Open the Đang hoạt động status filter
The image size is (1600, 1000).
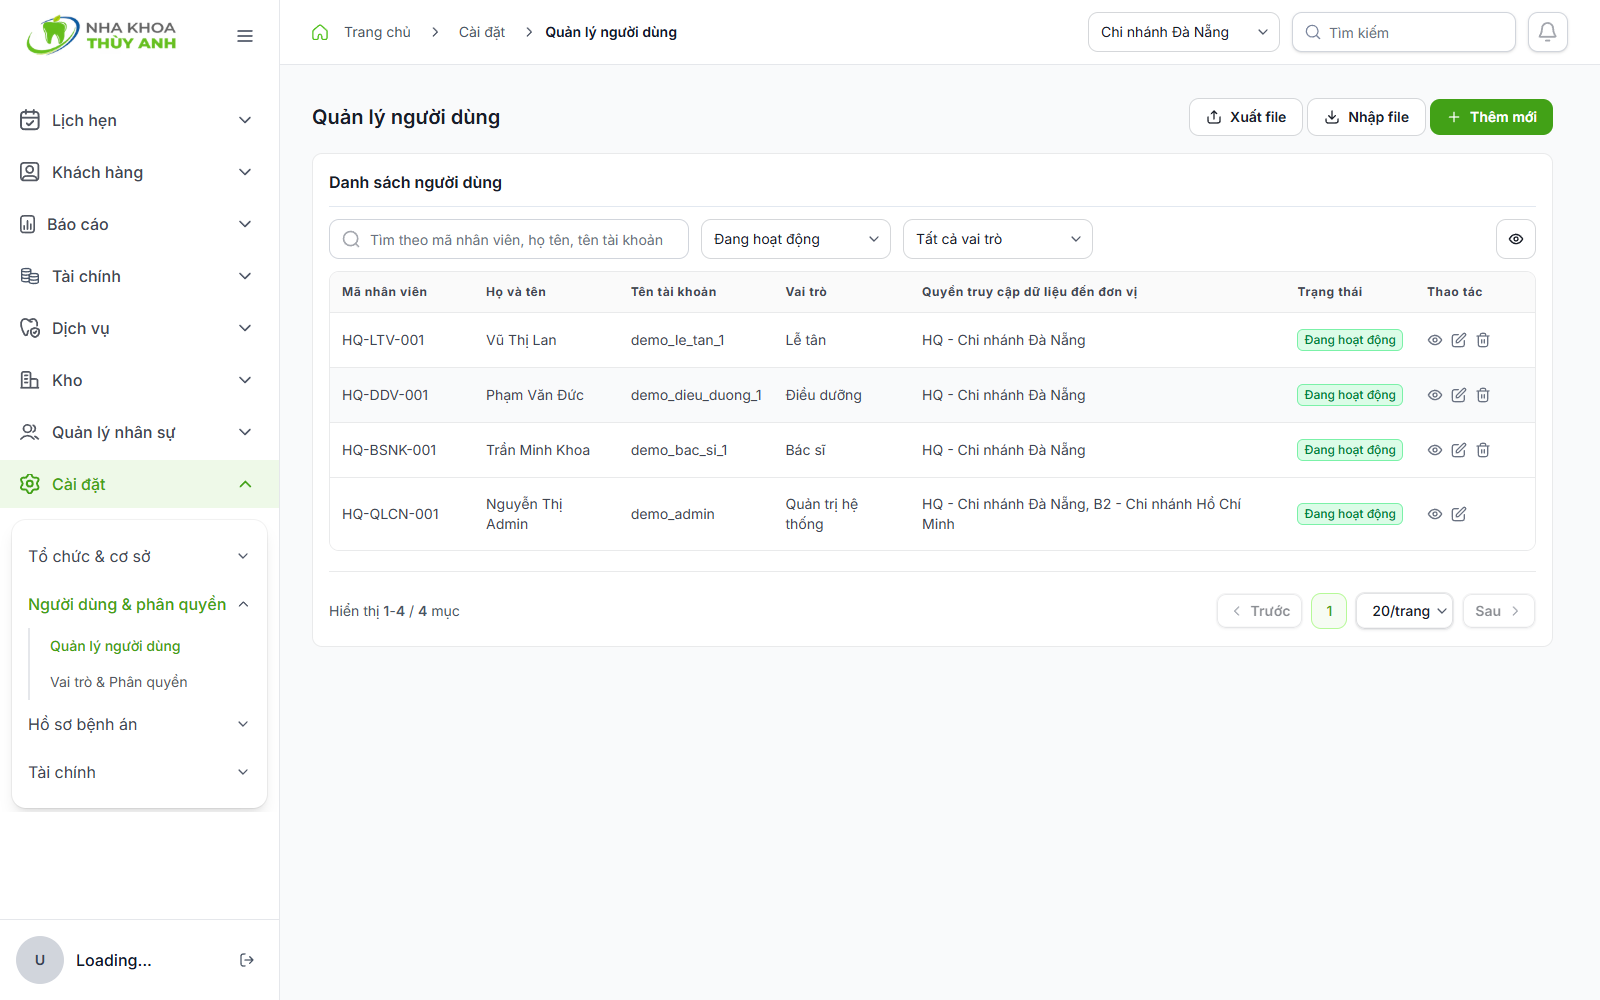point(796,239)
